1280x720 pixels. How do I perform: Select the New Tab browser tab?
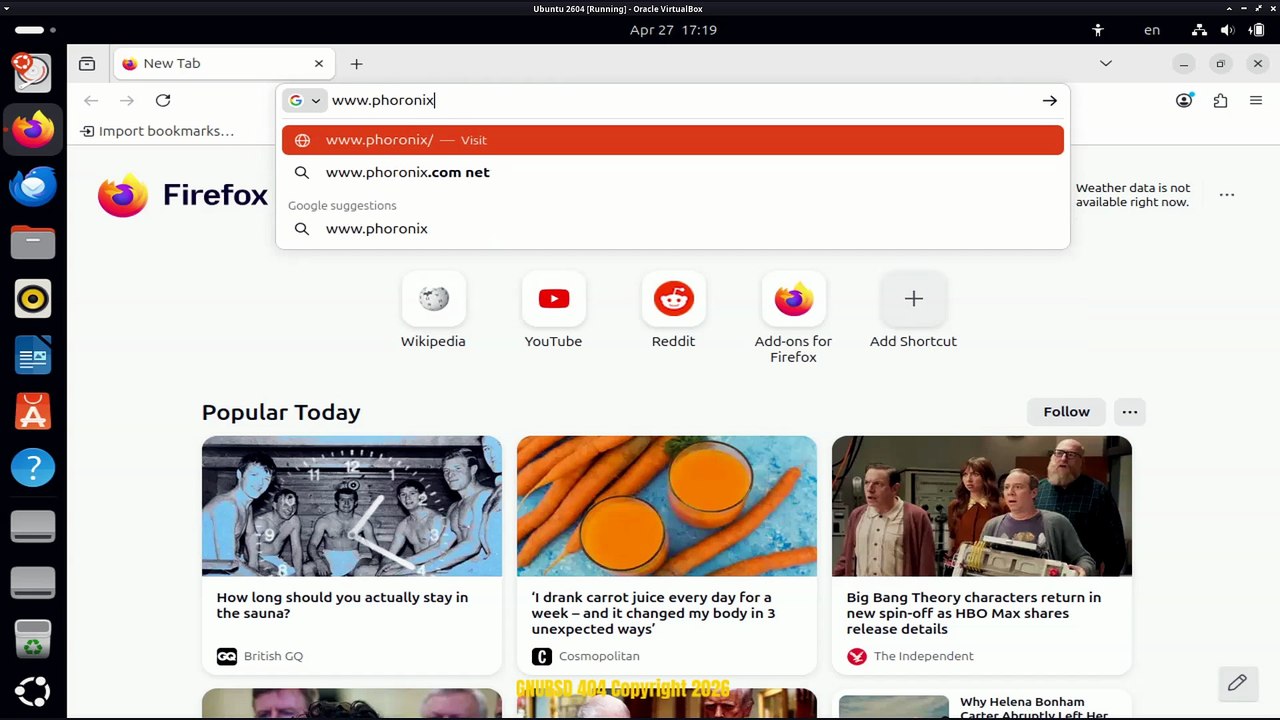pos(223,63)
